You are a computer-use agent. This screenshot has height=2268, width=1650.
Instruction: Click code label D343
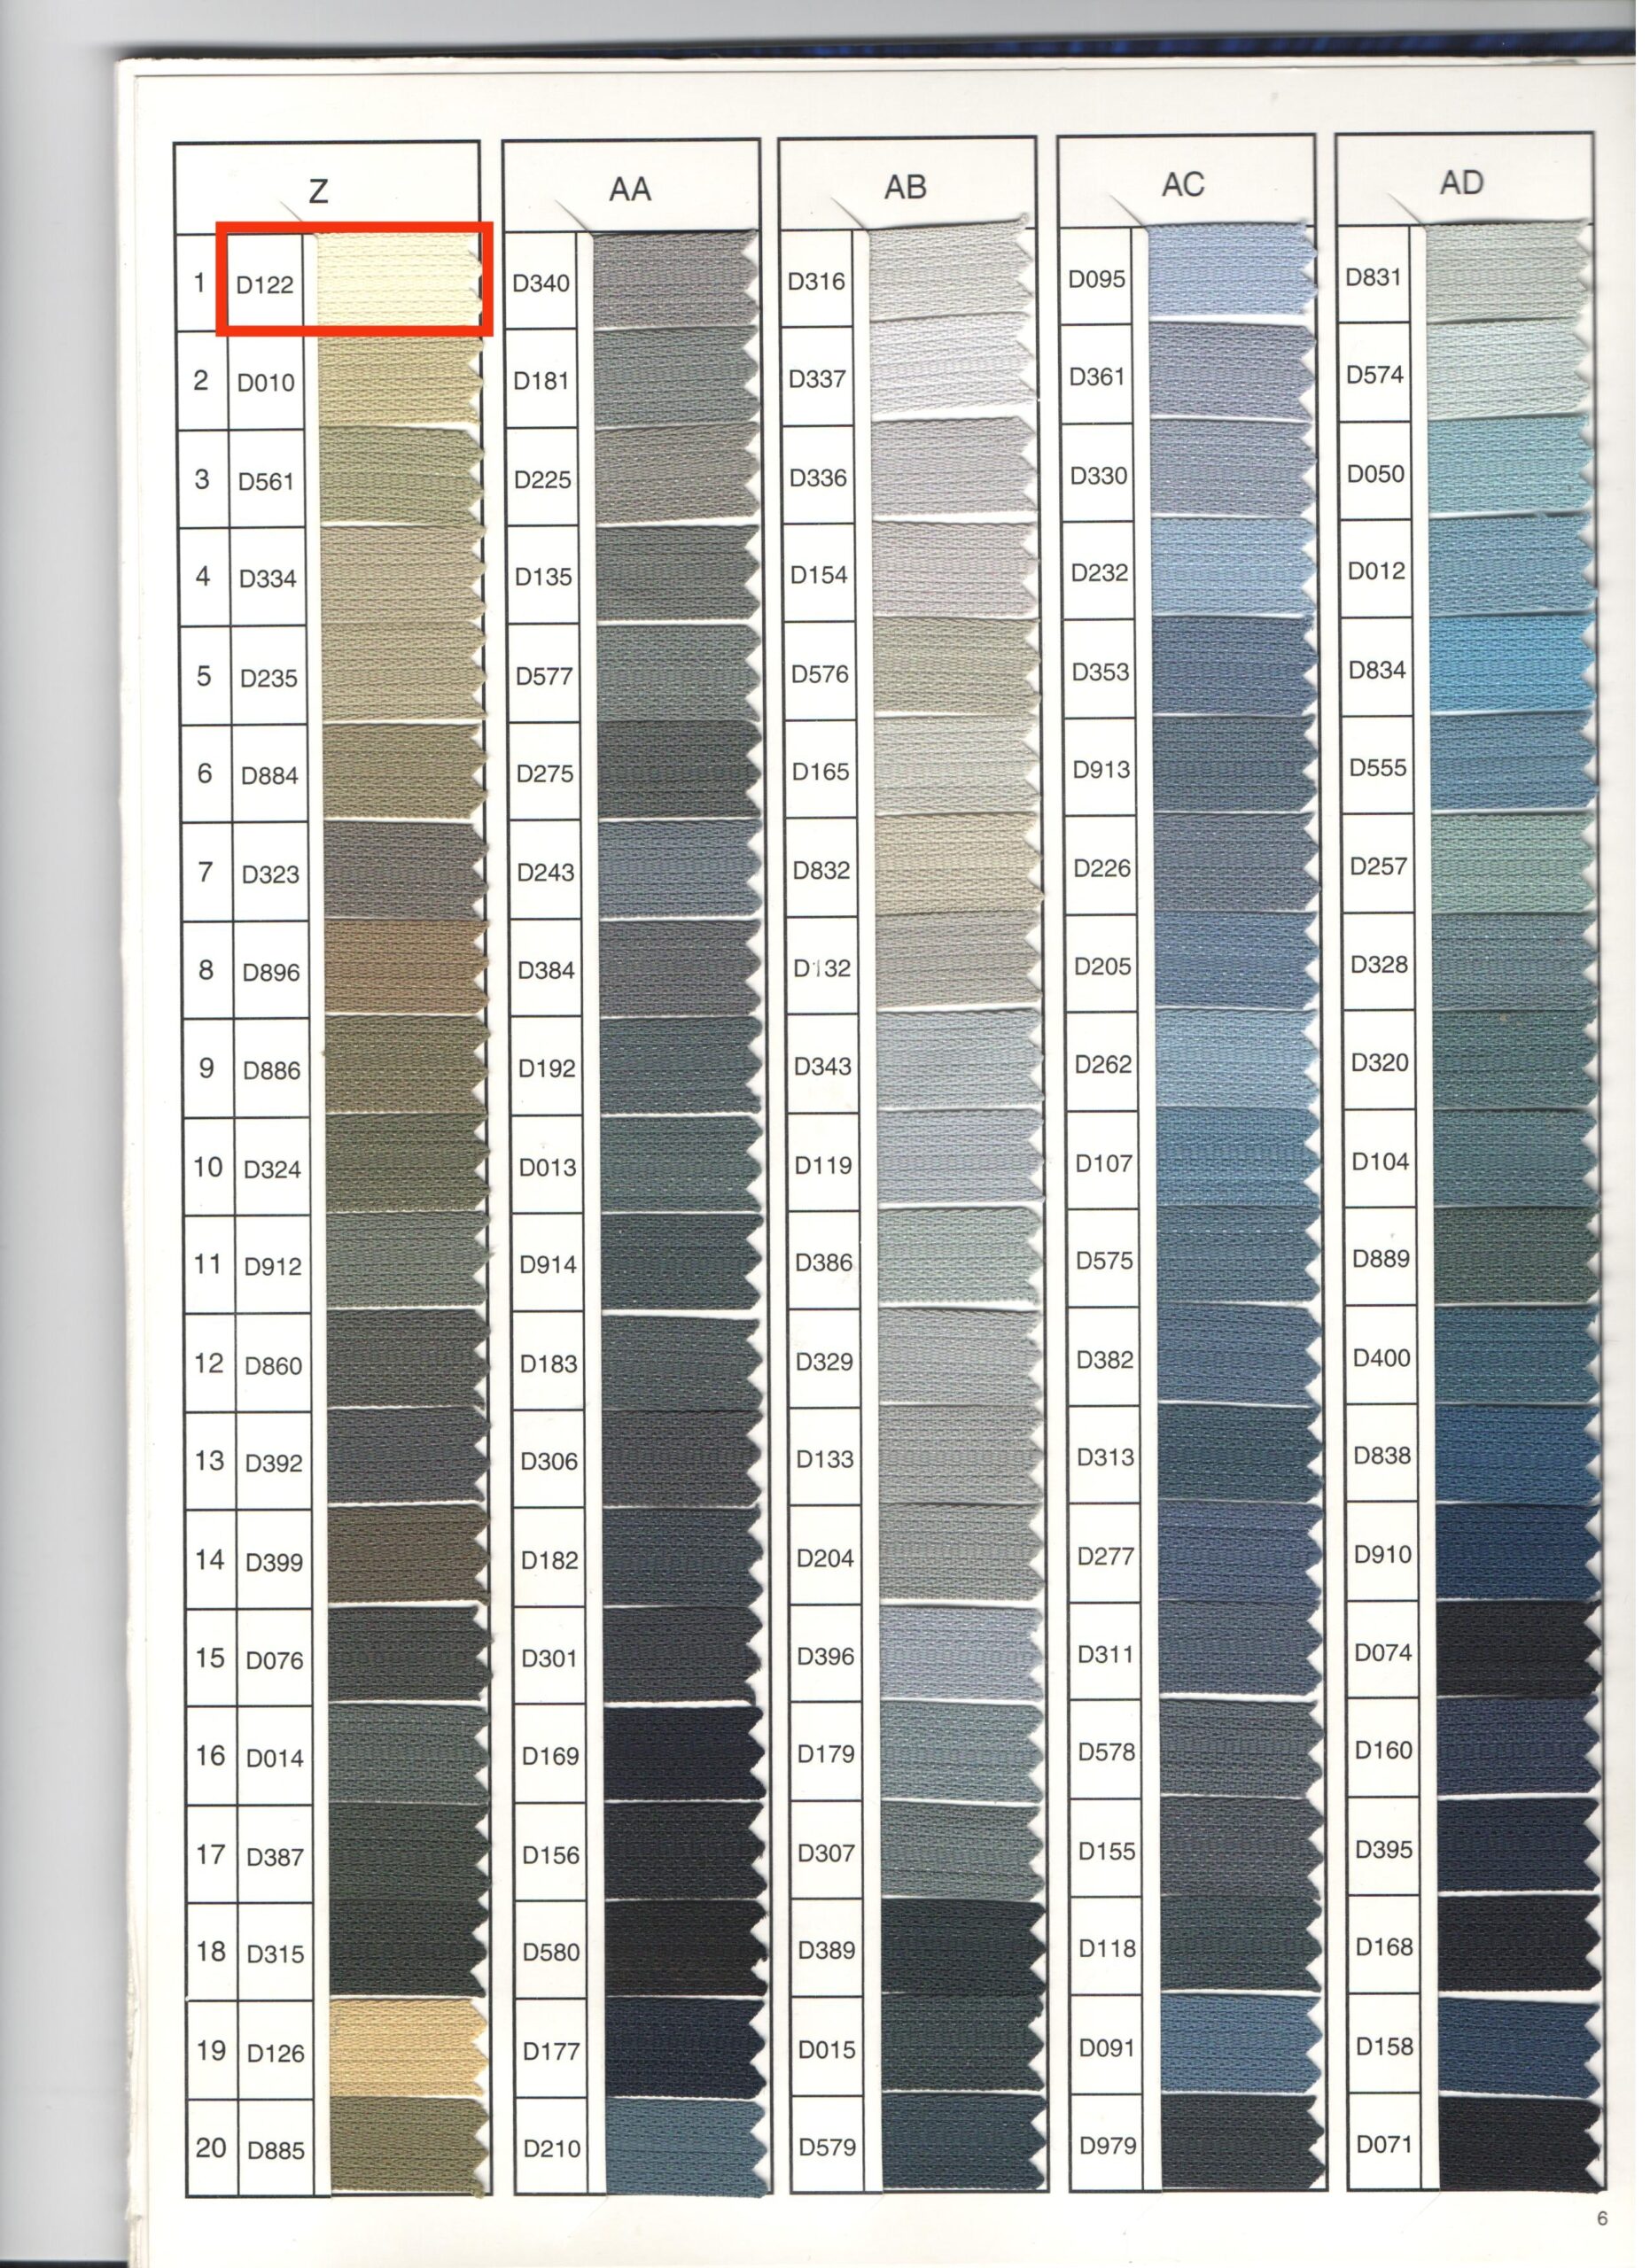pos(823,1066)
